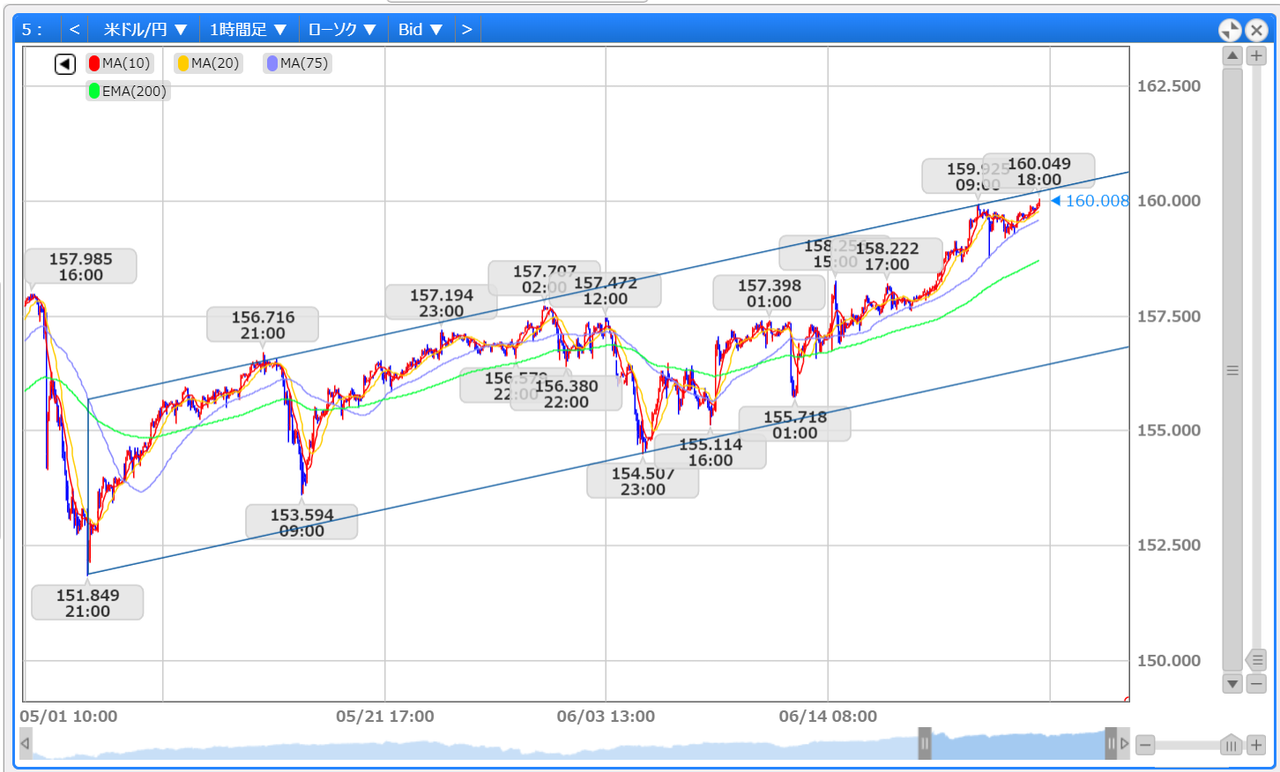
Task: Click the '+' zoom-in icon on the bottom time scale
Action: click(1256, 745)
